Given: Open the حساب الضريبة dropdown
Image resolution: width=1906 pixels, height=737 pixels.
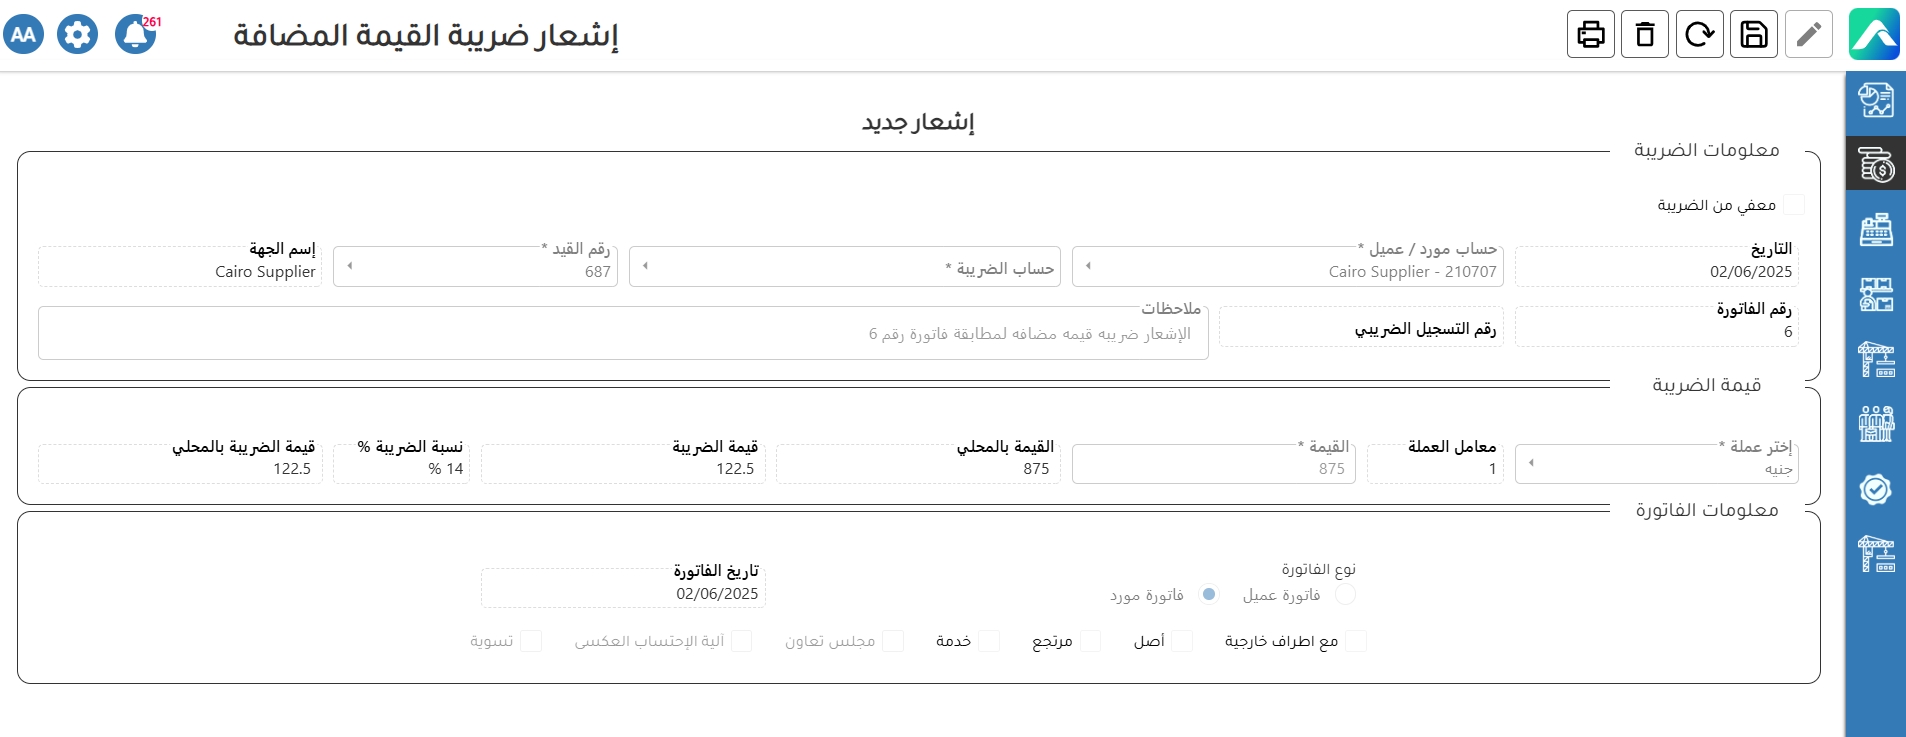Looking at the screenshot, I should tap(850, 267).
